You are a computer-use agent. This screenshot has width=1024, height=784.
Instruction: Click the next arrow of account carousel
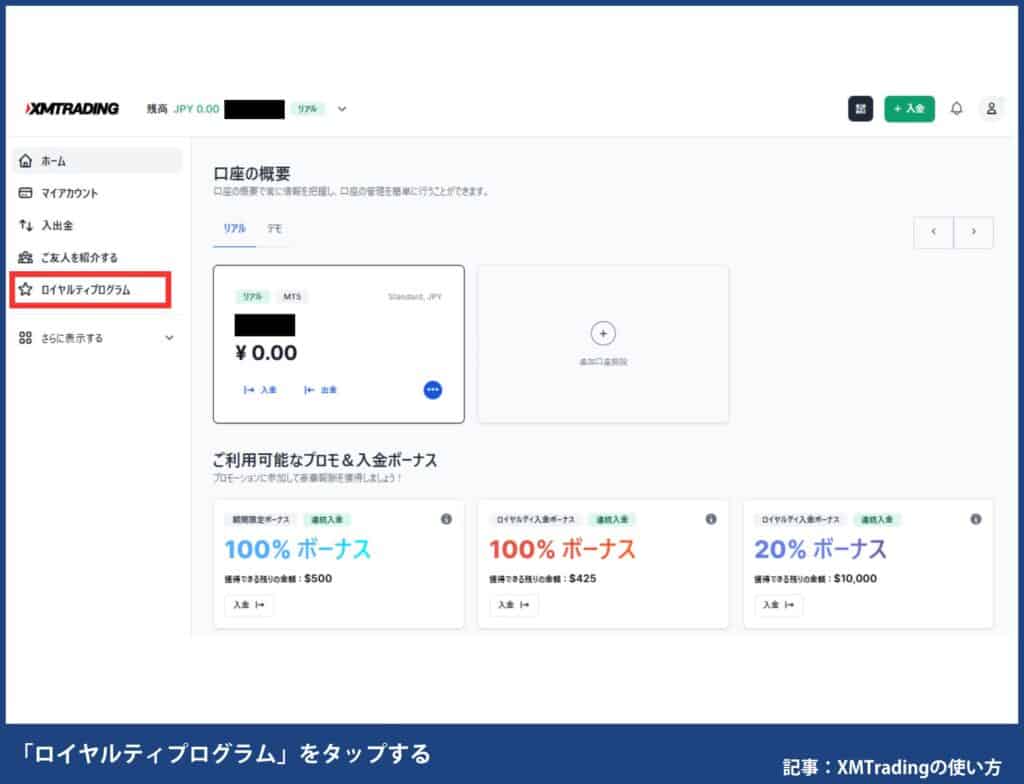click(974, 232)
